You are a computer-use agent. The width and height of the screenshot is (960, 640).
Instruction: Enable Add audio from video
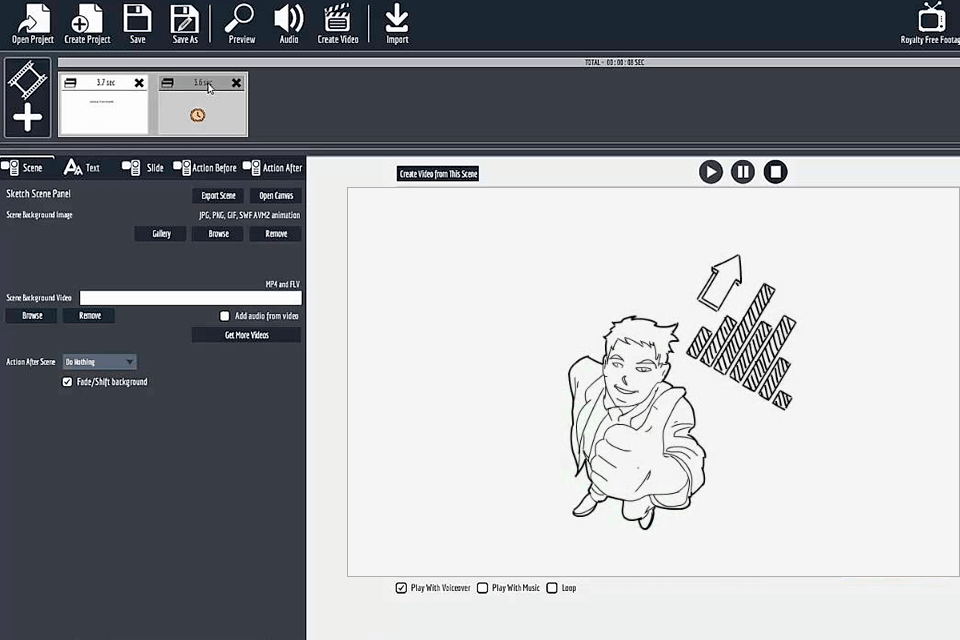[x=224, y=316]
